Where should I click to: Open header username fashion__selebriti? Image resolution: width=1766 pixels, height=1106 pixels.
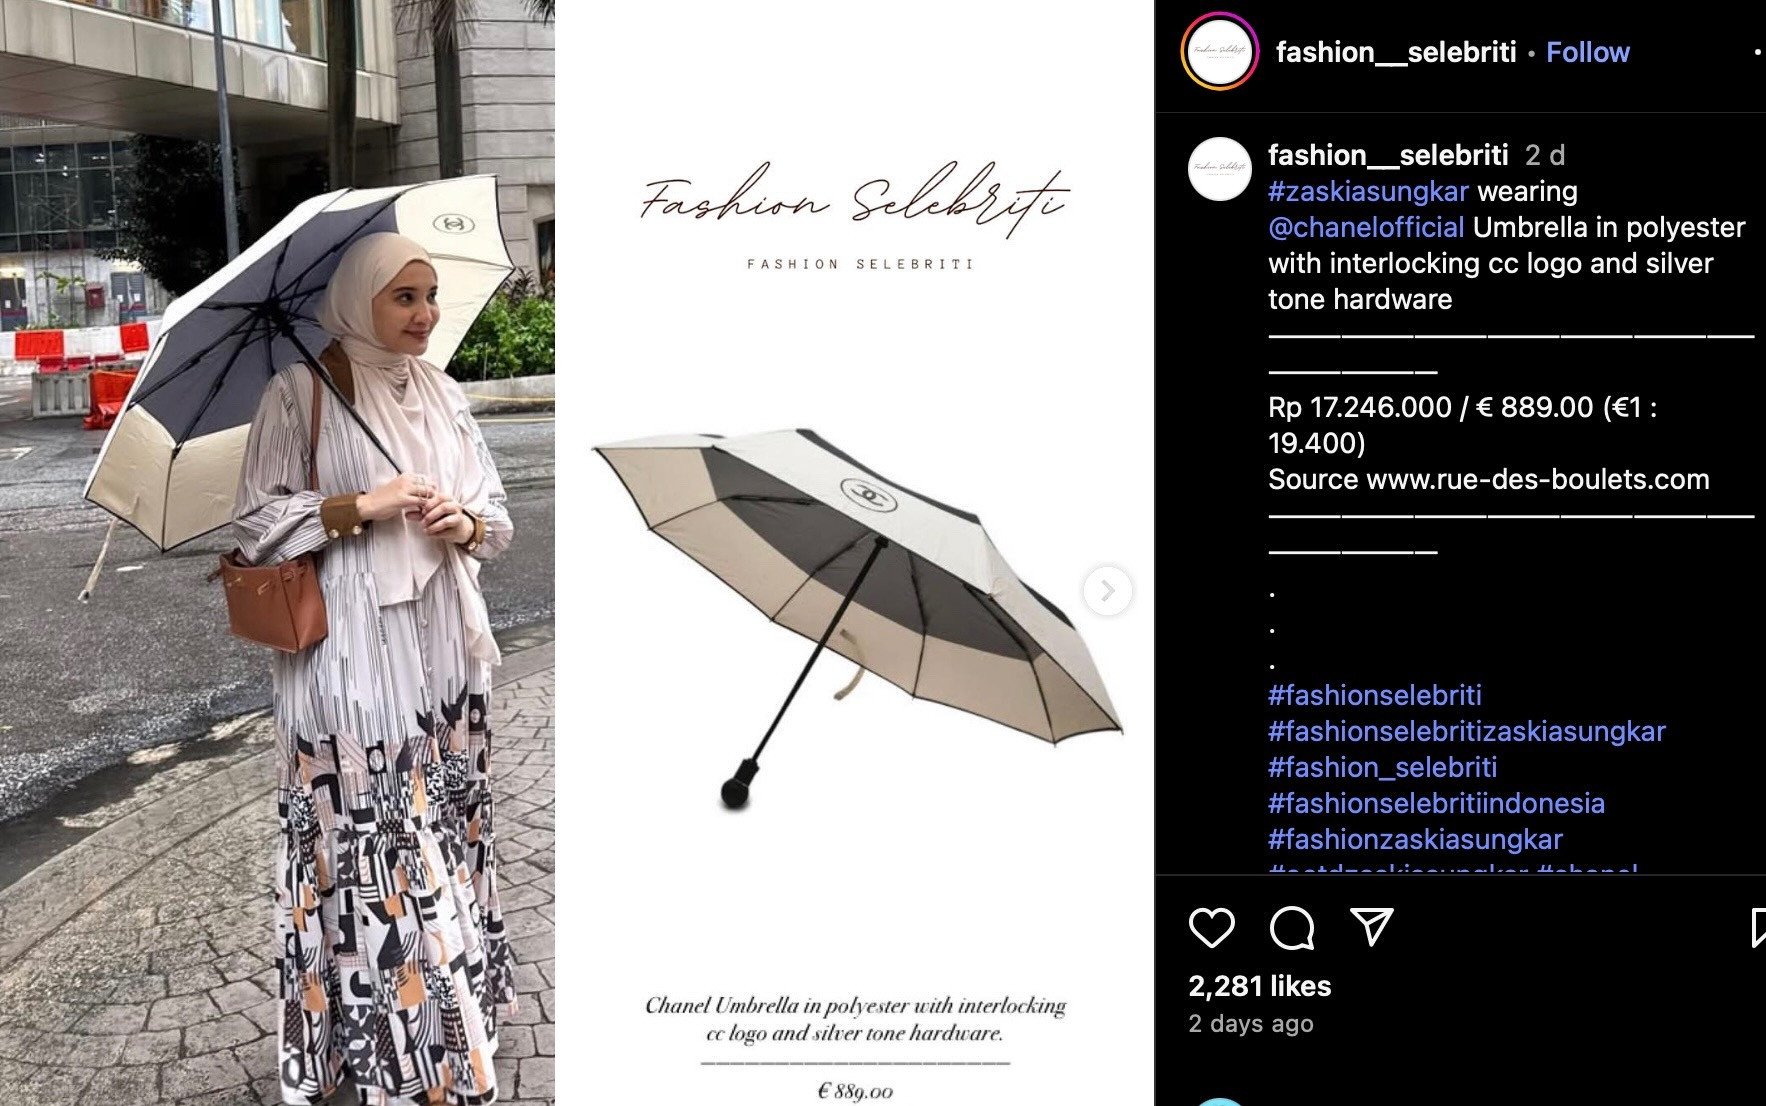(x=1395, y=52)
